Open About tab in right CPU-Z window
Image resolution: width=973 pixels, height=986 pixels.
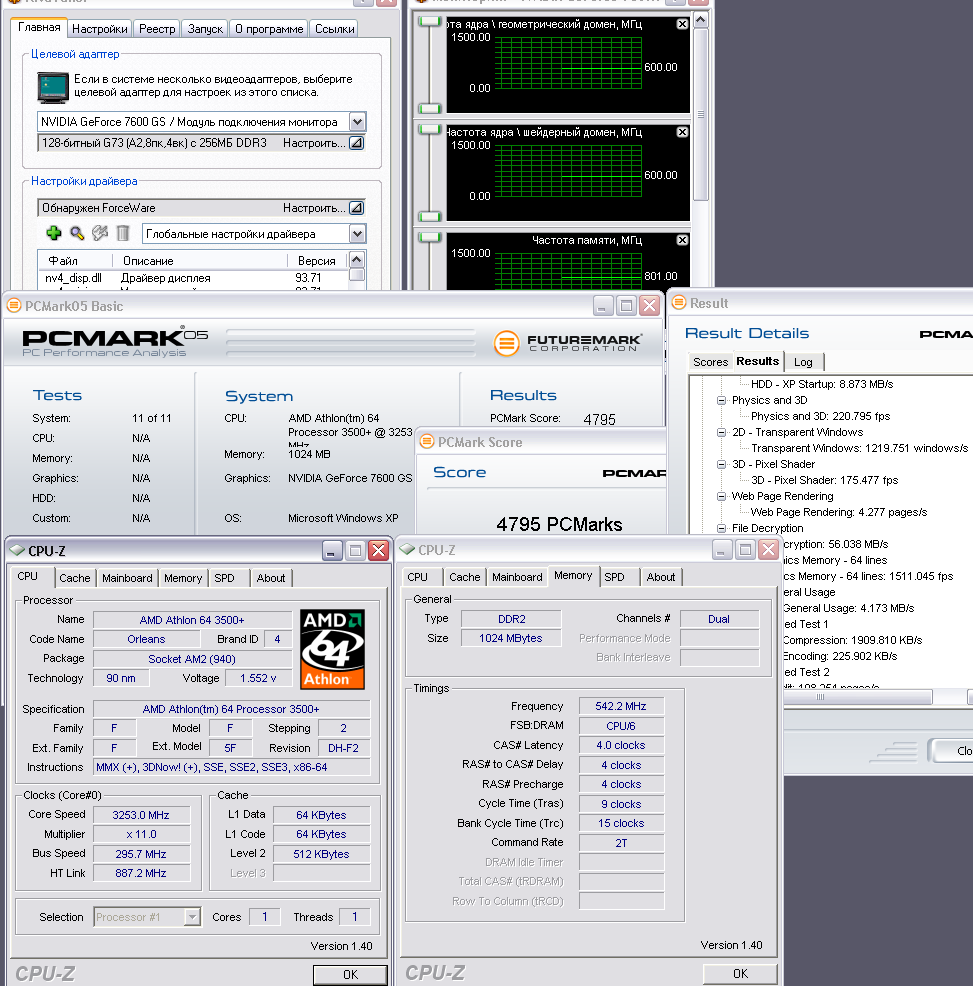pyautogui.click(x=660, y=577)
